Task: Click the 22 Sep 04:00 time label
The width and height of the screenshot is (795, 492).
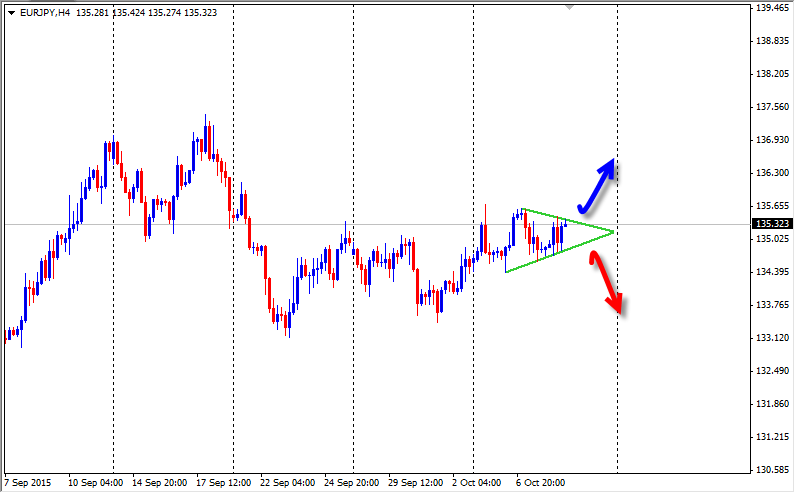Action: [287, 482]
